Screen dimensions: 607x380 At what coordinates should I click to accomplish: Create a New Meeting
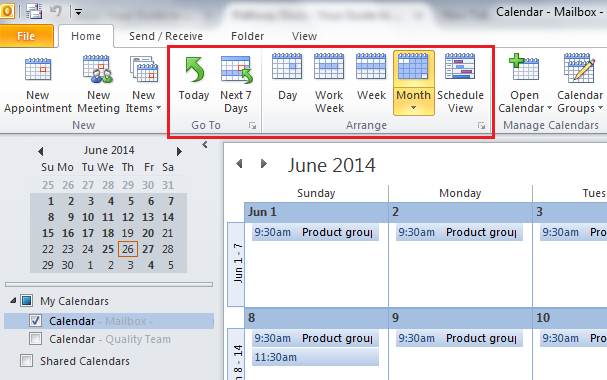tap(98, 85)
